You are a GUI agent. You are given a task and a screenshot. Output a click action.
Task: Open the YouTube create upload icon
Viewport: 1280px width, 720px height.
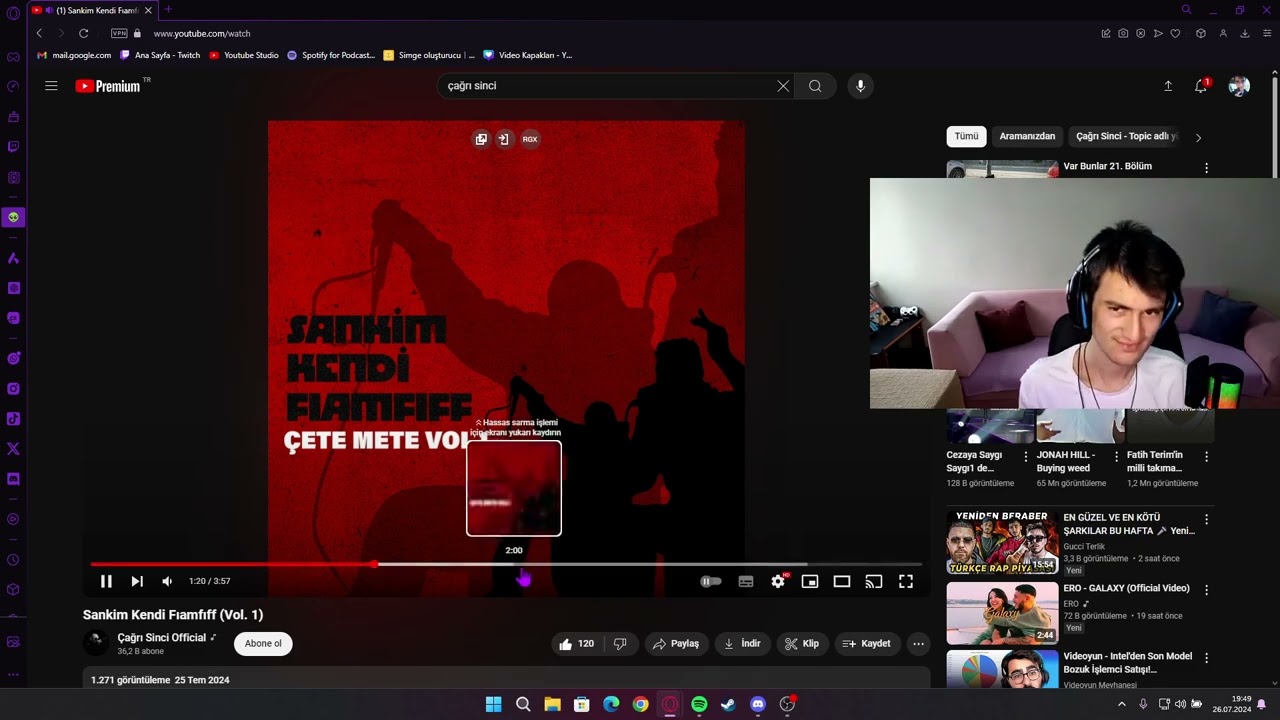coord(1168,86)
